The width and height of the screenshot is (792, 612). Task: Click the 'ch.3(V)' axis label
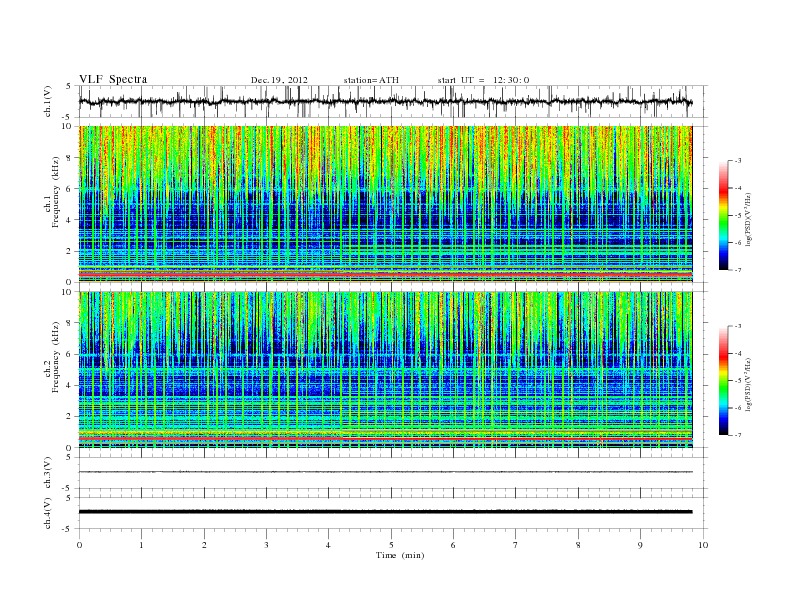pos(48,473)
